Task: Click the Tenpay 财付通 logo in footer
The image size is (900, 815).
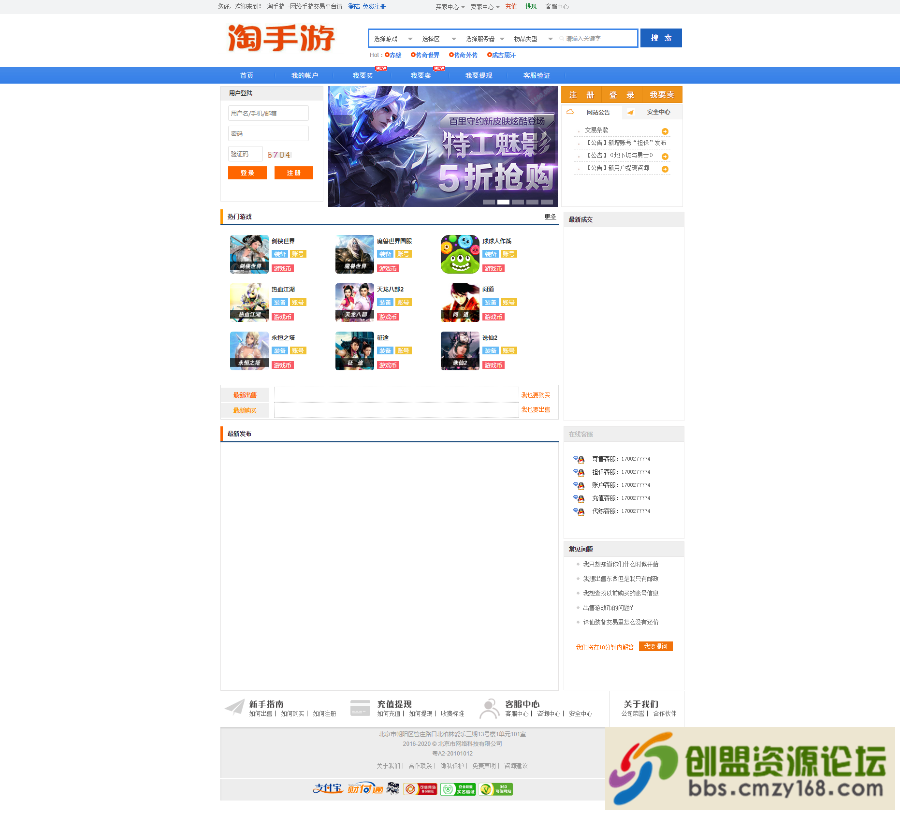Action: coord(364,789)
